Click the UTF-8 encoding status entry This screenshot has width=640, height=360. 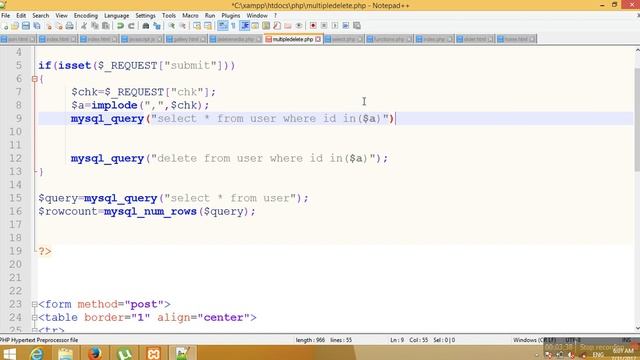tap(573, 340)
